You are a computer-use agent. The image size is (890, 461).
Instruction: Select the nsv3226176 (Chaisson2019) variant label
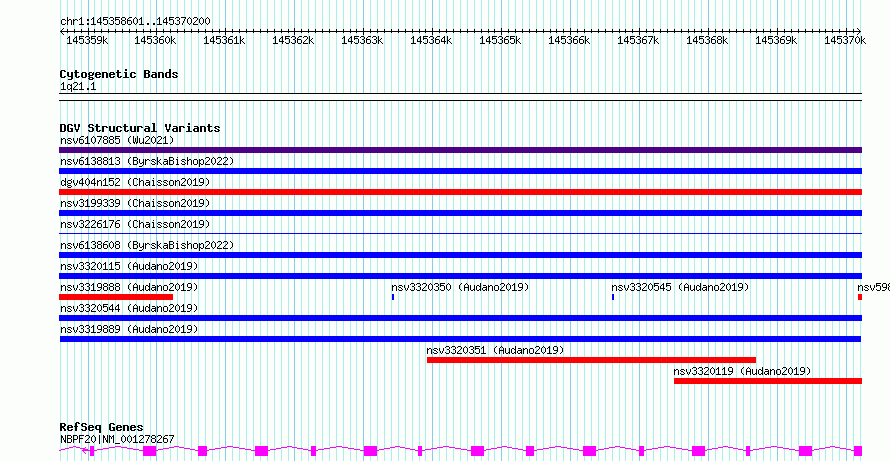tap(135, 224)
